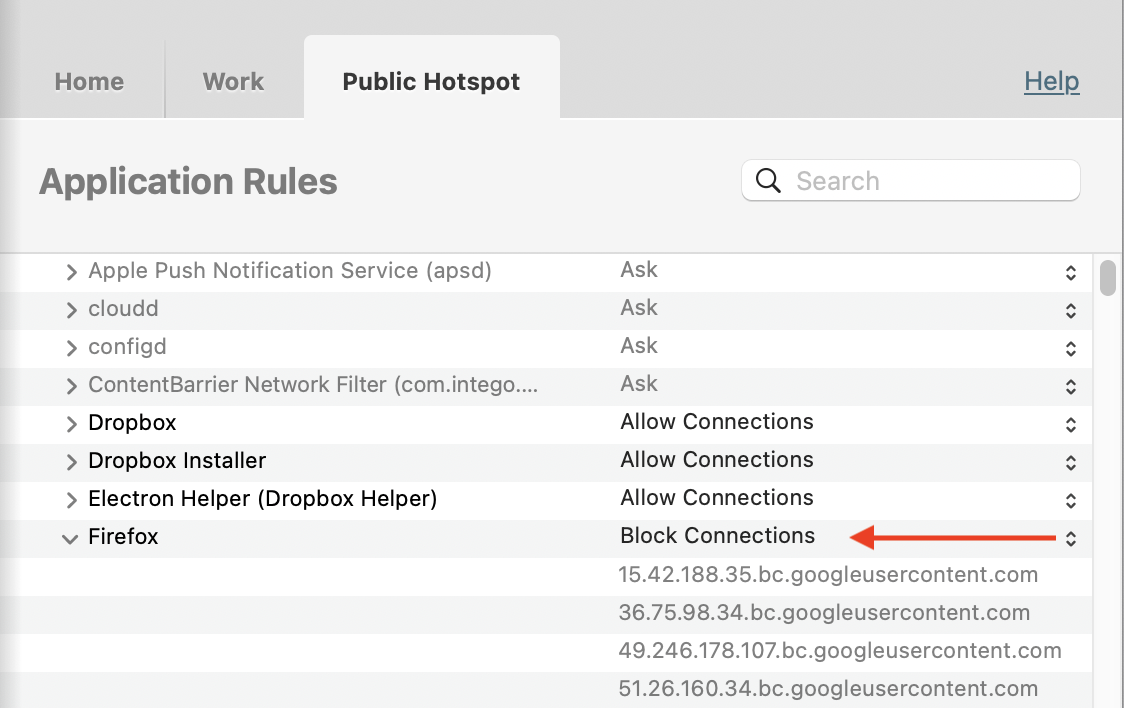
Task: Select the Dropbox Installer name
Action: click(177, 461)
